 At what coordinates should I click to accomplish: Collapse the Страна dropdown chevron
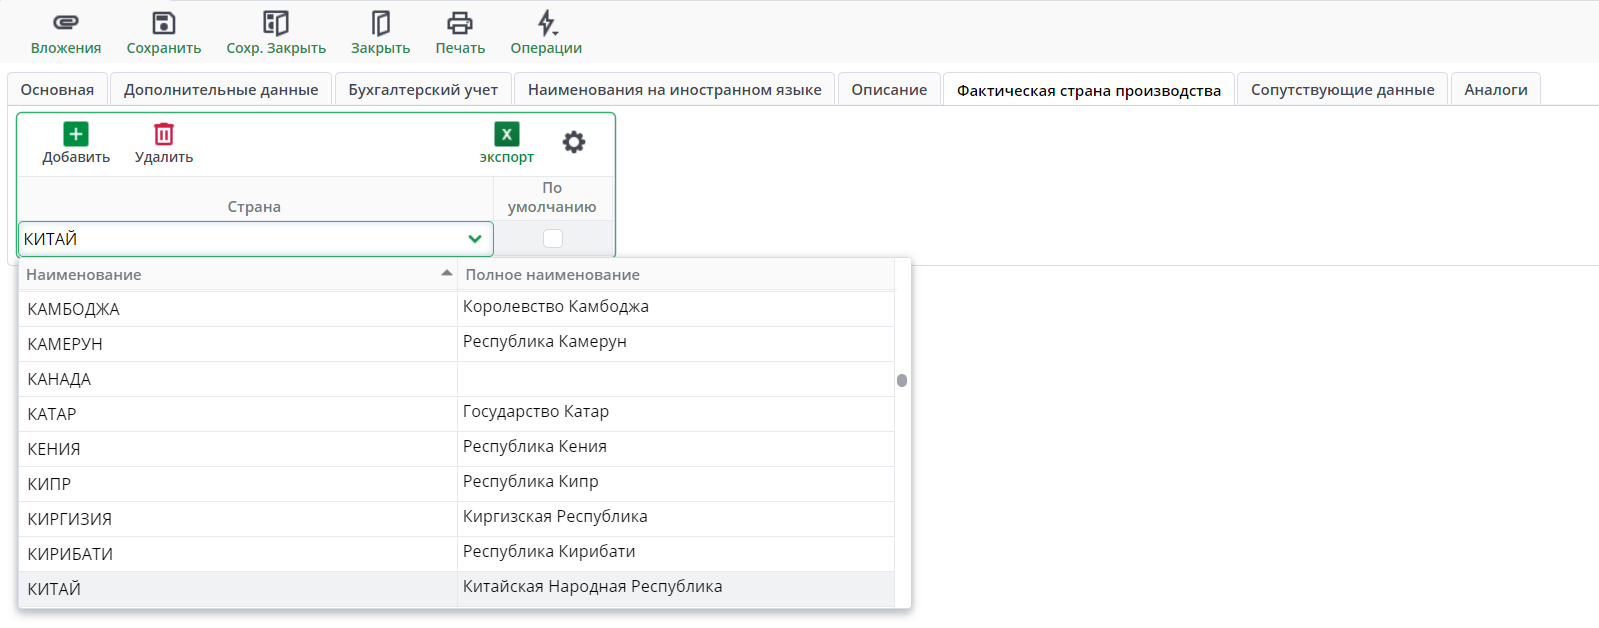(x=475, y=239)
